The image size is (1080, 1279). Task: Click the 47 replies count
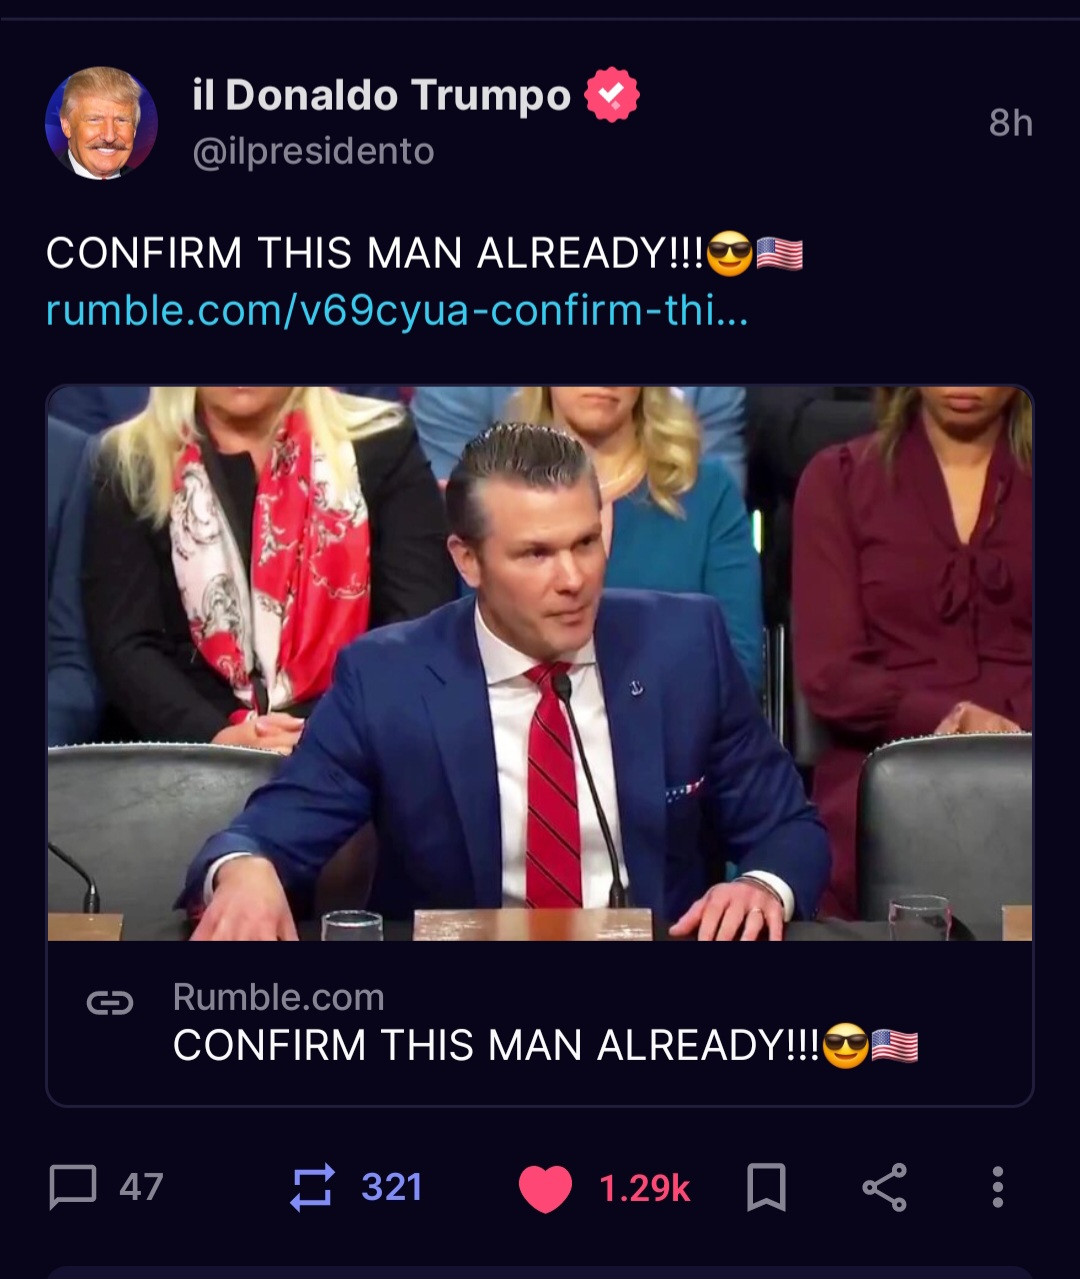point(141,1187)
